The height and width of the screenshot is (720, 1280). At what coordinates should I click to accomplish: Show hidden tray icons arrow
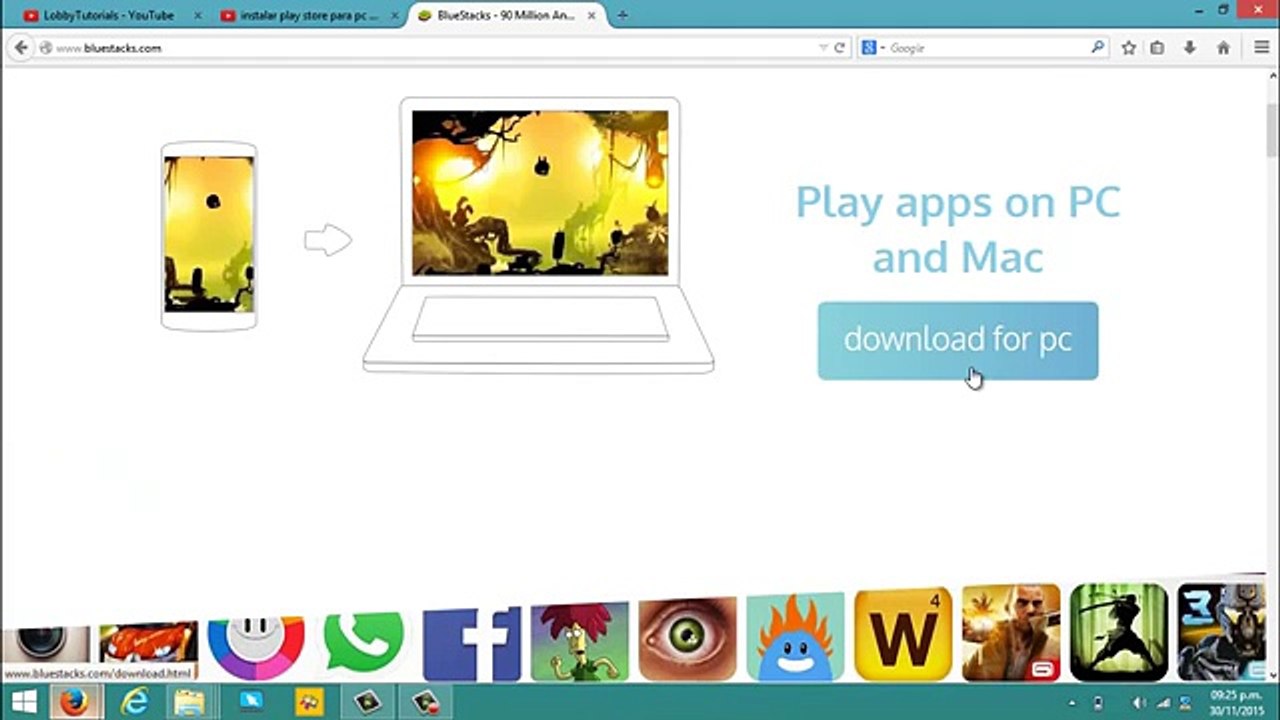(x=1071, y=703)
